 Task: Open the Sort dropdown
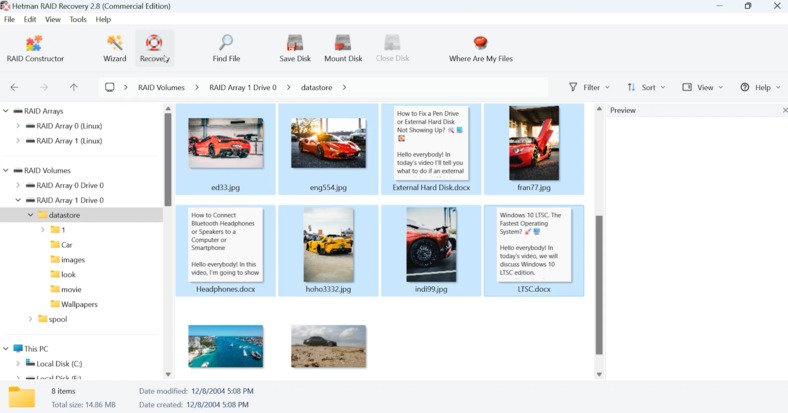646,88
